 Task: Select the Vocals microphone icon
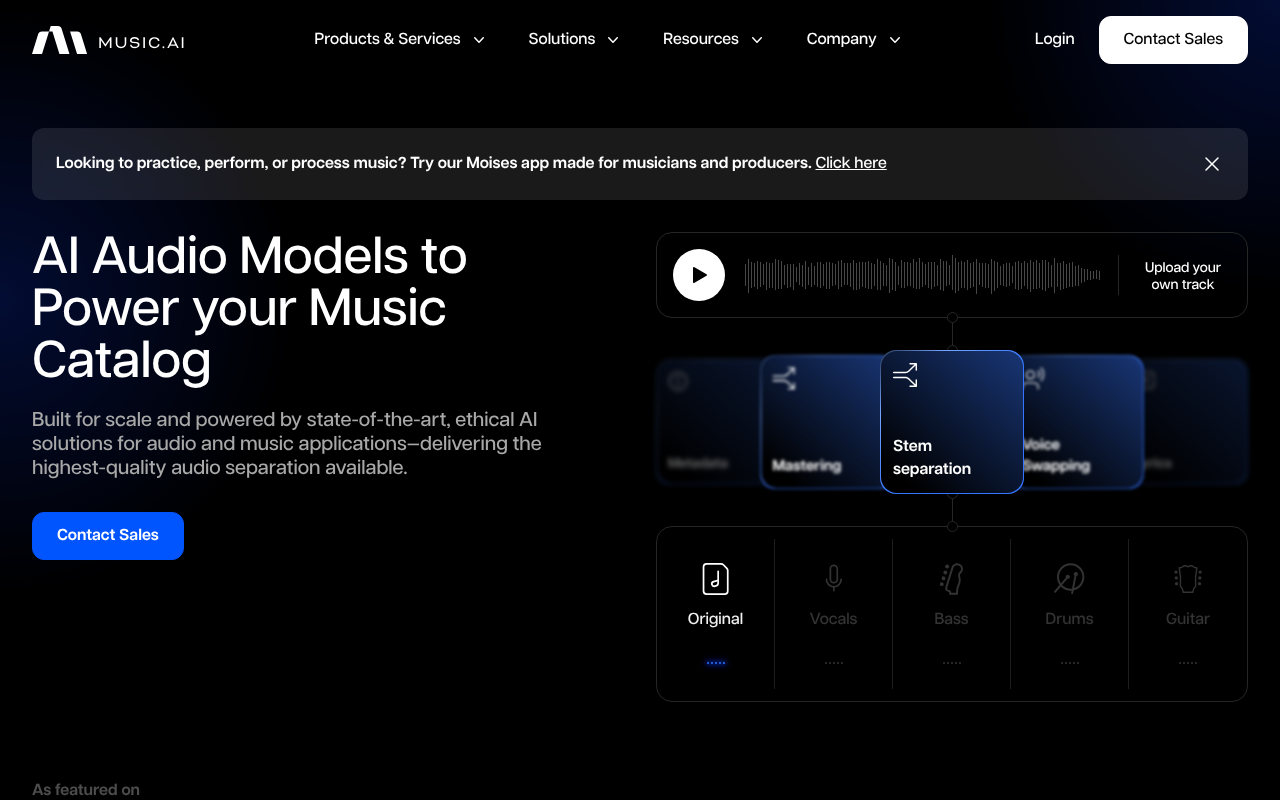coord(833,579)
